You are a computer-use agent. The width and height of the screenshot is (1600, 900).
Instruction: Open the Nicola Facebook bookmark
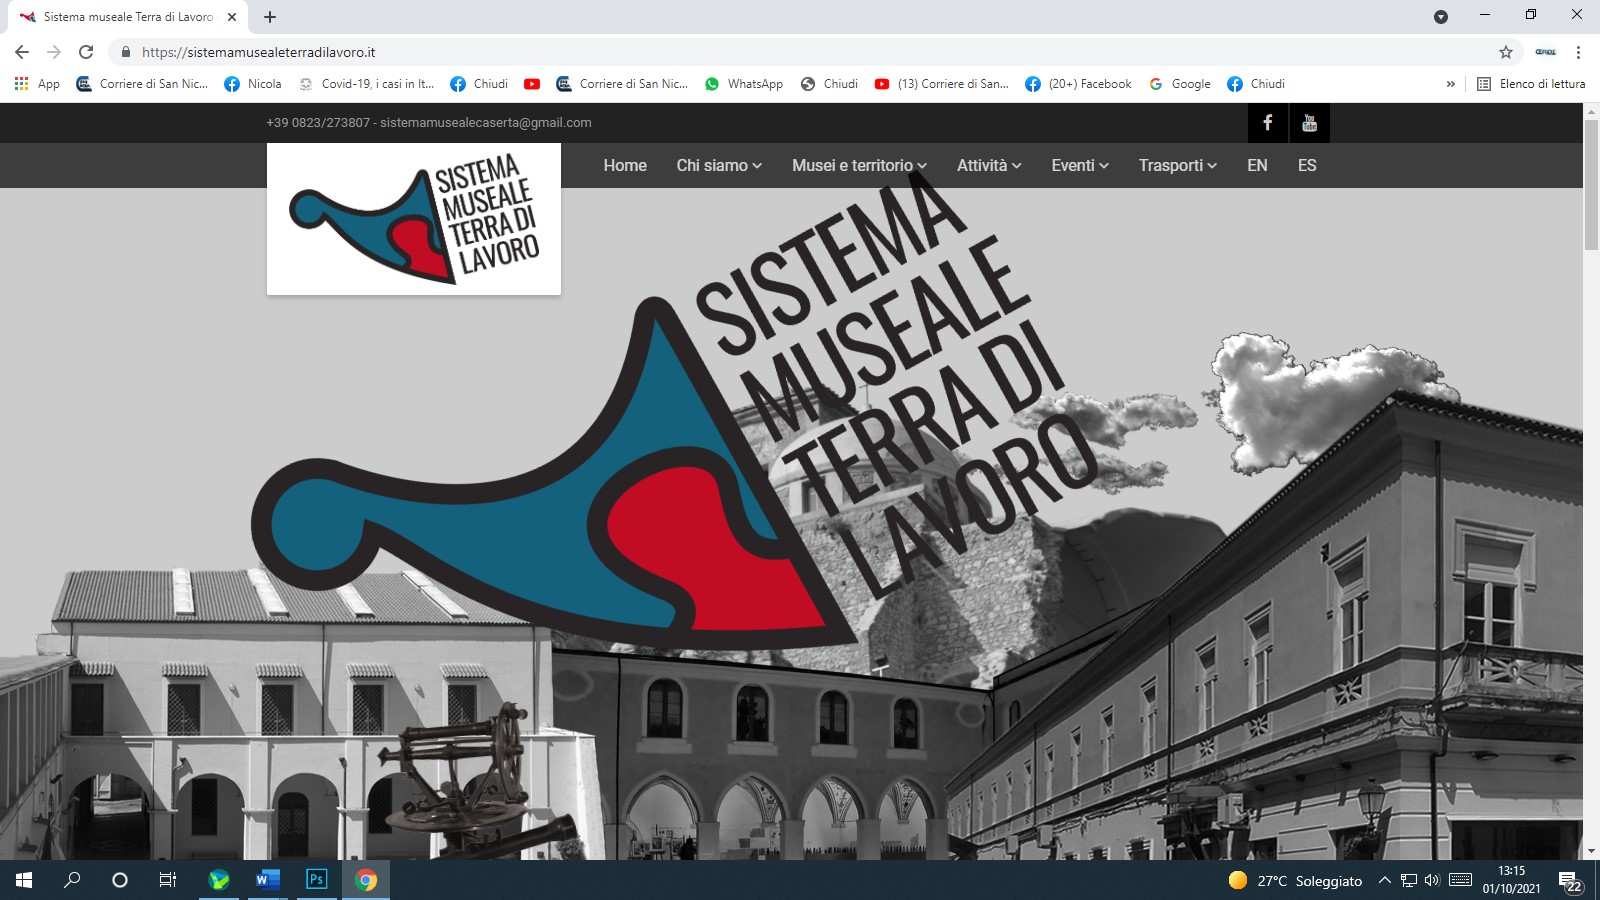click(253, 84)
